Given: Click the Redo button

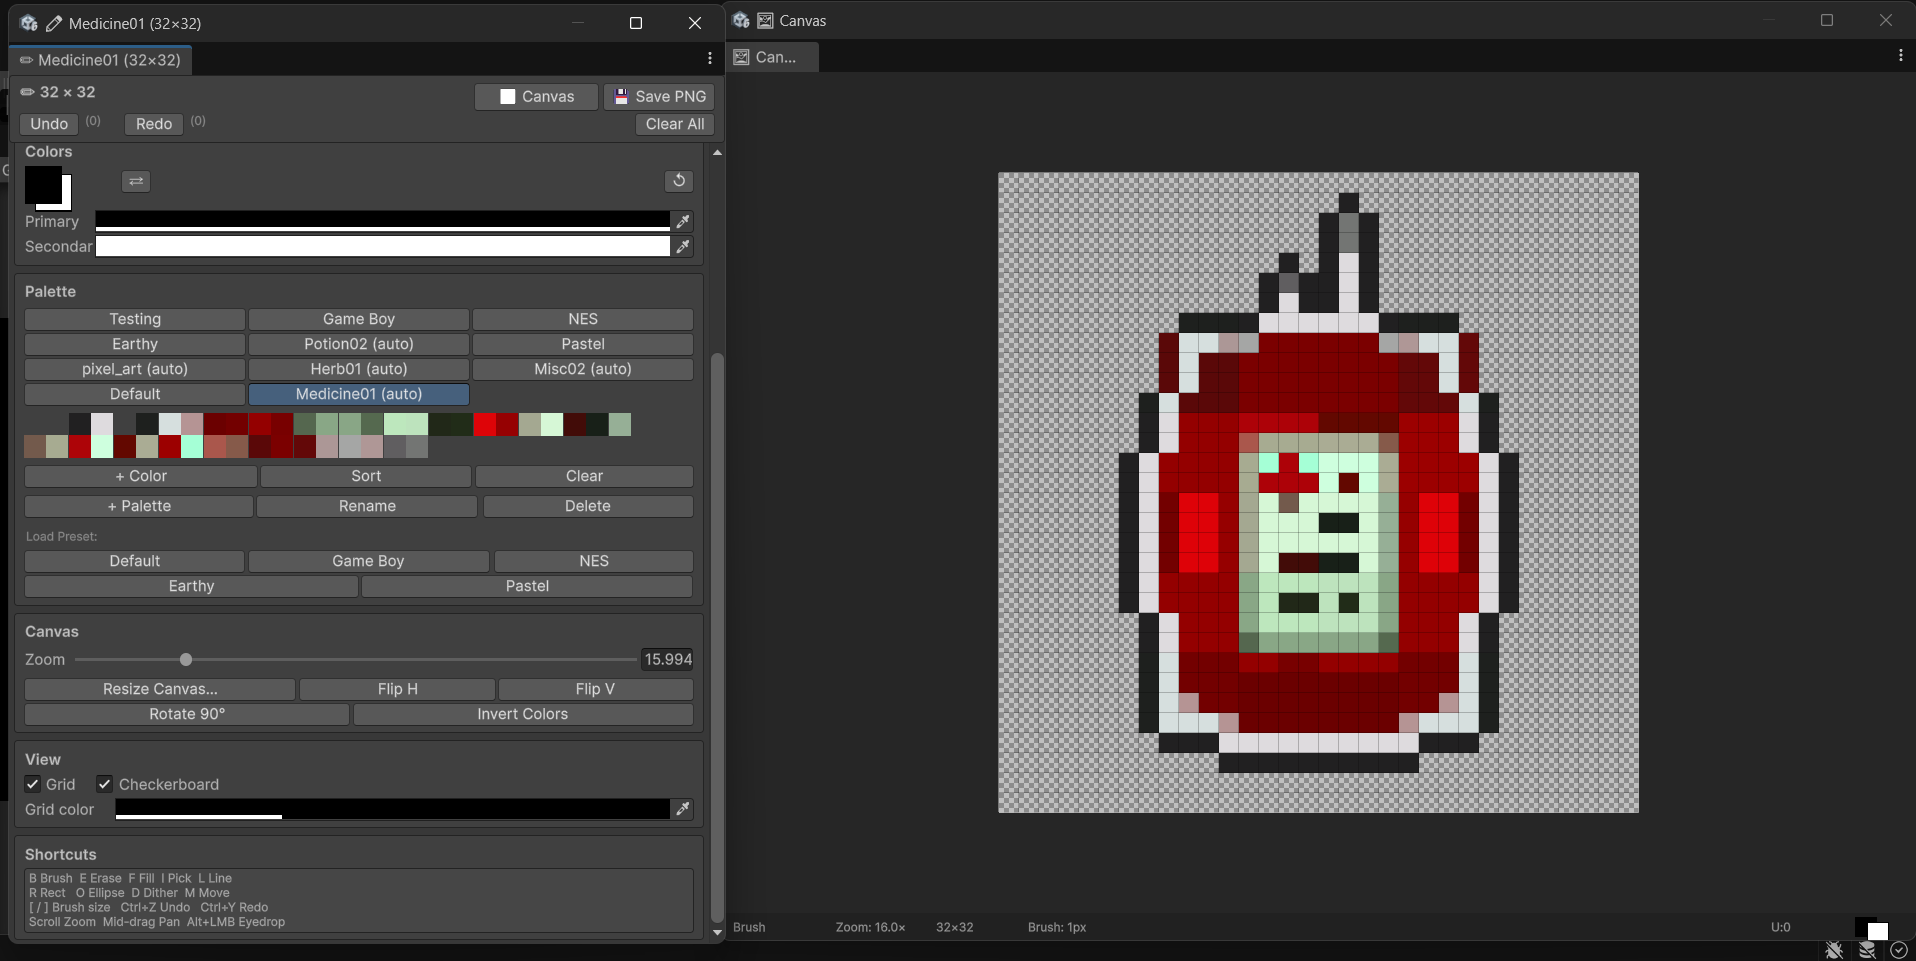Looking at the screenshot, I should pos(154,124).
